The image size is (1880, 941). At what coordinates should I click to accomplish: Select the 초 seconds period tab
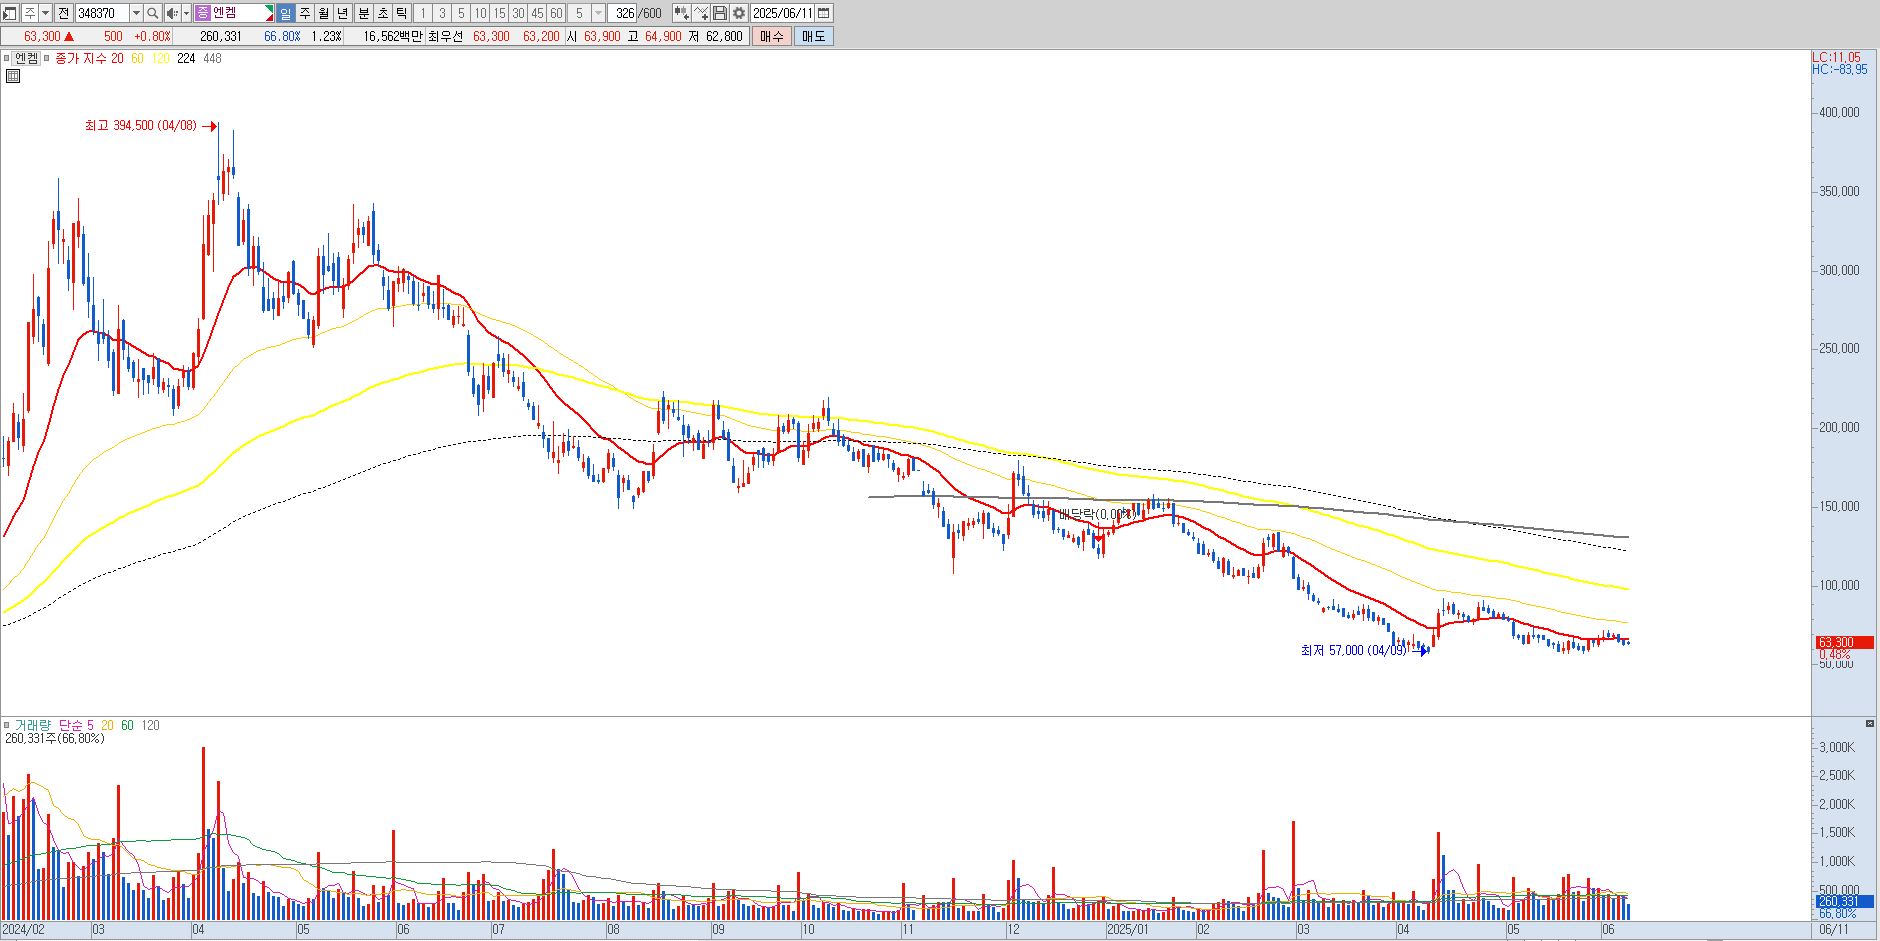(382, 13)
